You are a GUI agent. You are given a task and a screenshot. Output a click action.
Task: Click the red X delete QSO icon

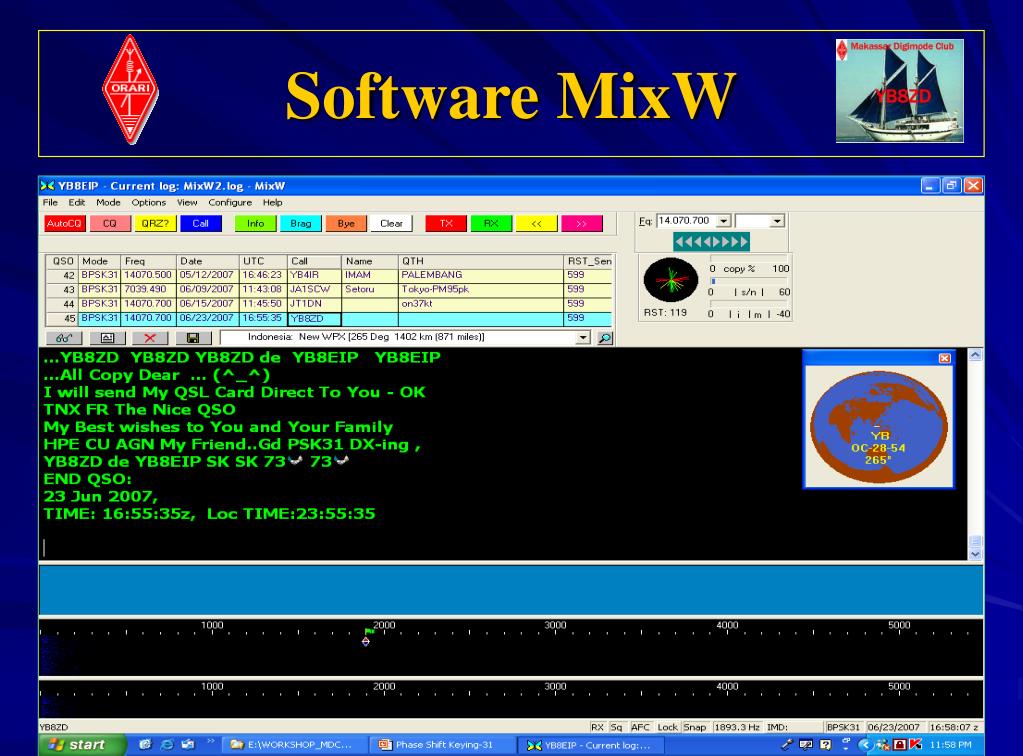pyautogui.click(x=150, y=338)
